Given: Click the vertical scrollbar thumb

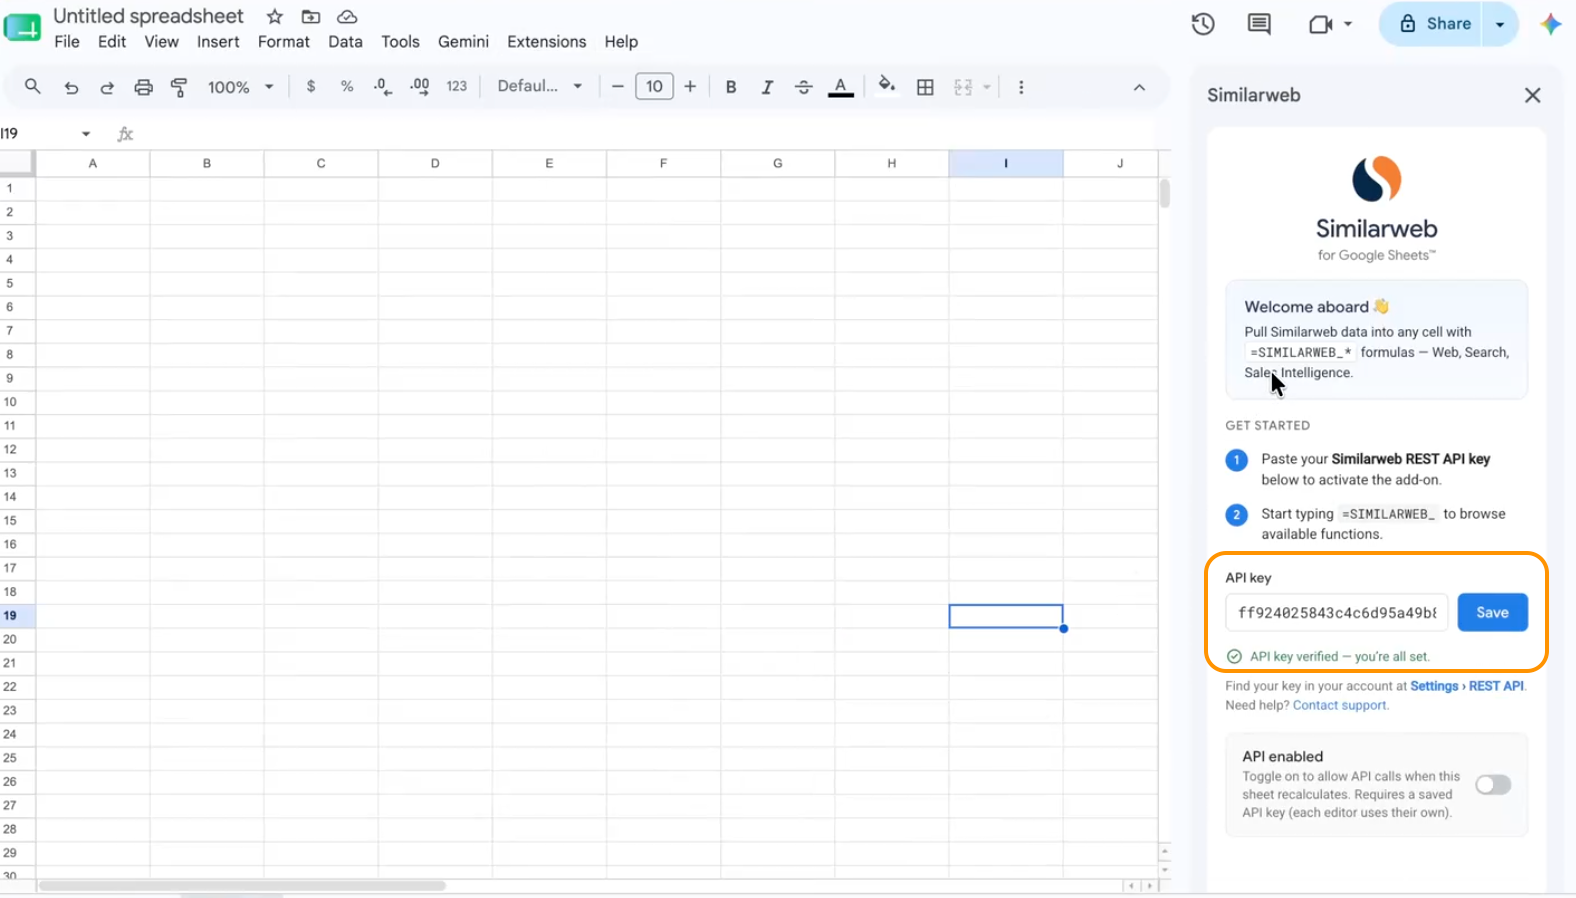Looking at the screenshot, I should [x=1165, y=193].
